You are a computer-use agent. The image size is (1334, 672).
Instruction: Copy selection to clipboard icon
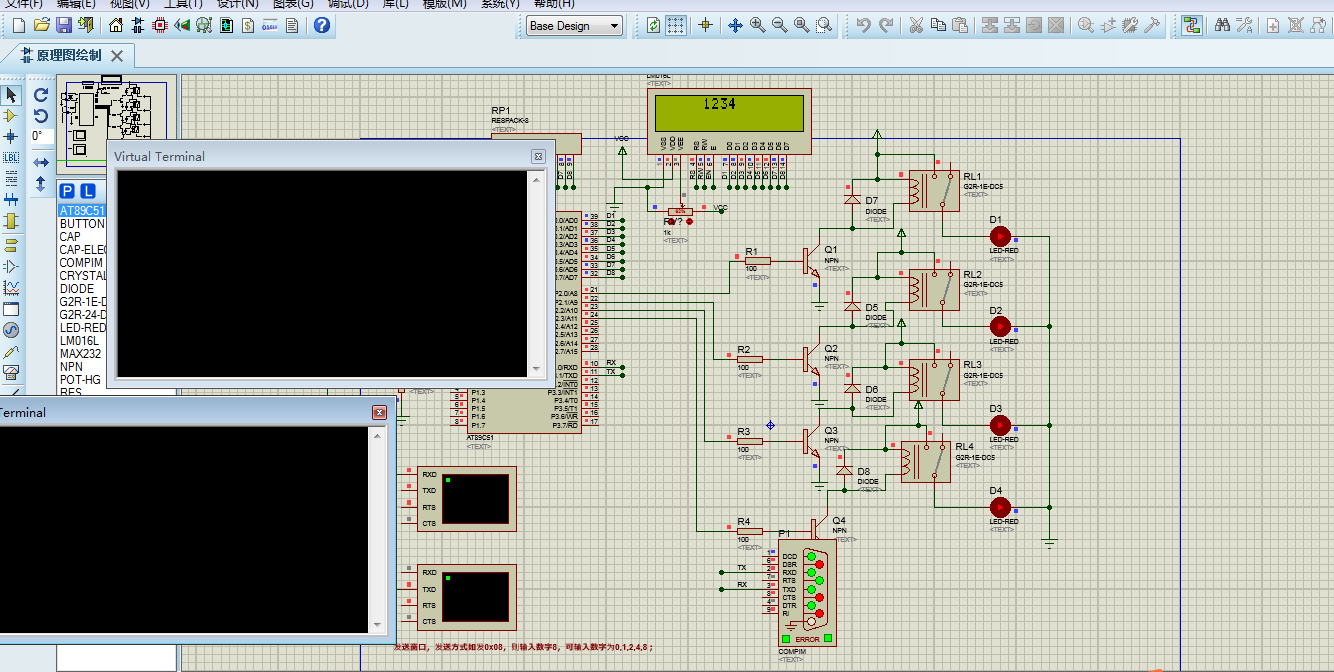coord(938,25)
